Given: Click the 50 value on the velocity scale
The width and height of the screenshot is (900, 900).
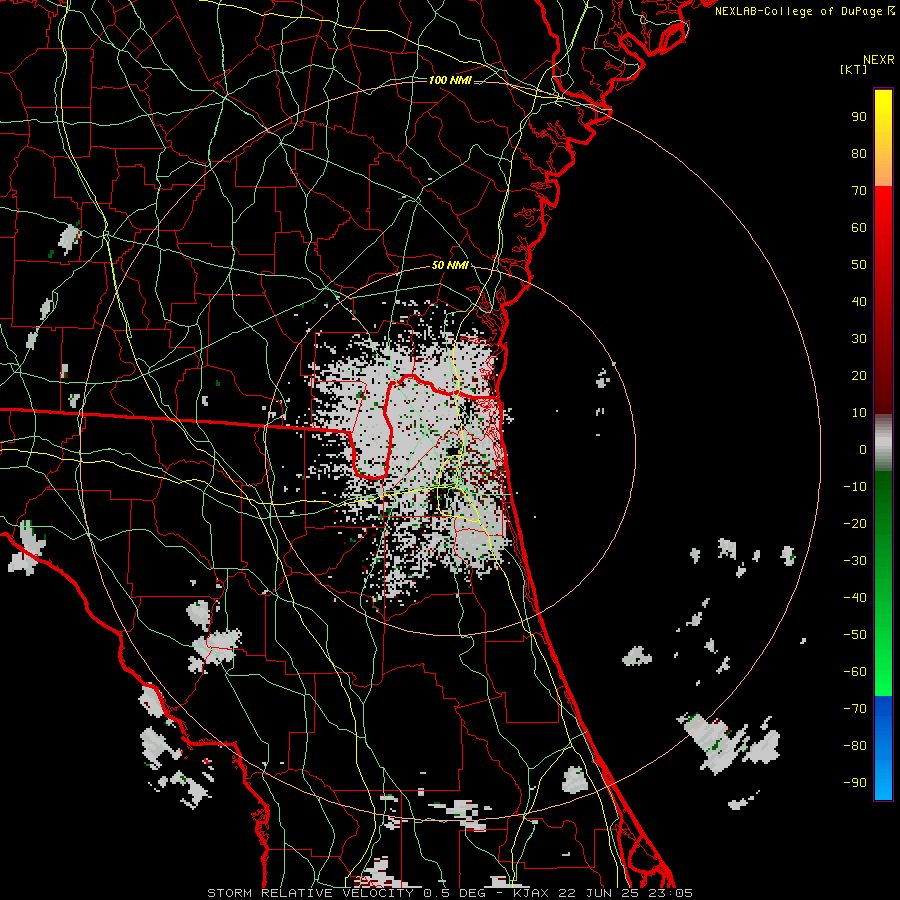Looking at the screenshot, I should 859,265.
